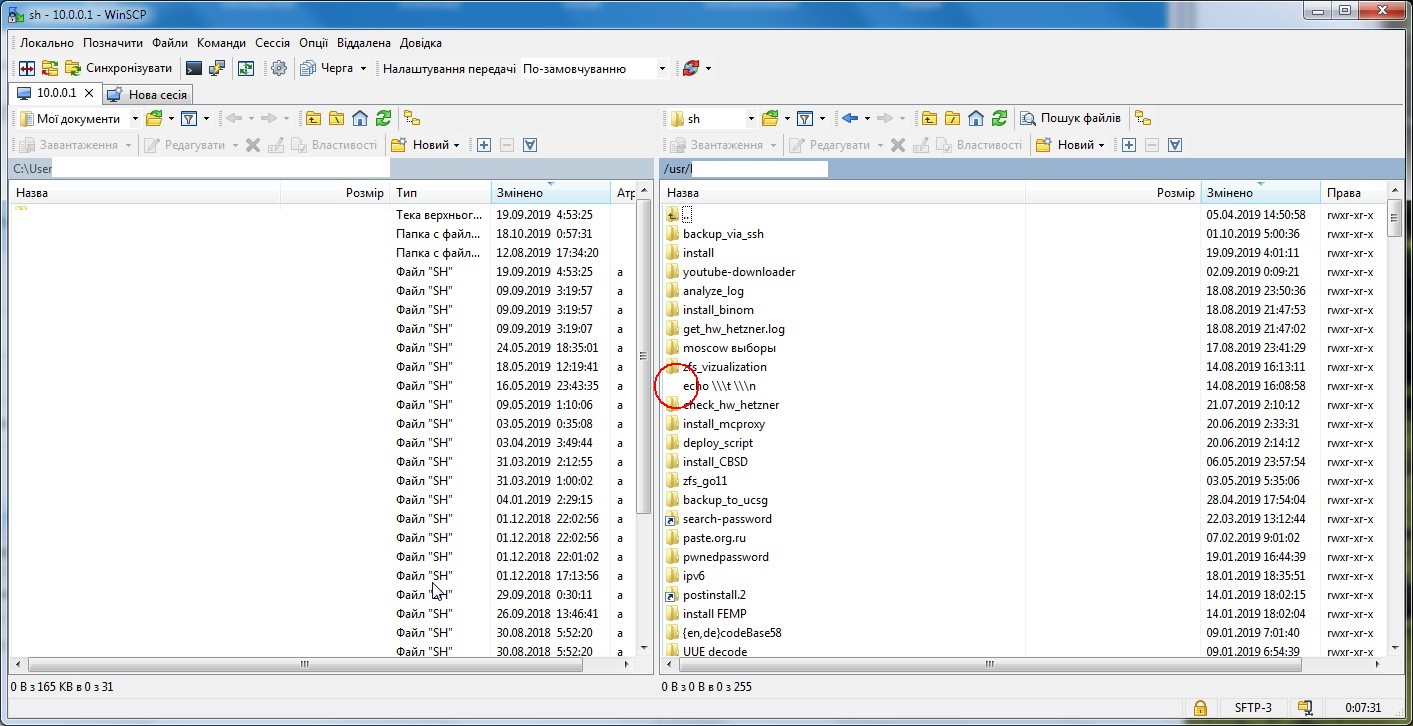Go to remote home directory icon
Screen dimensions: 1413x726
pos(976,118)
